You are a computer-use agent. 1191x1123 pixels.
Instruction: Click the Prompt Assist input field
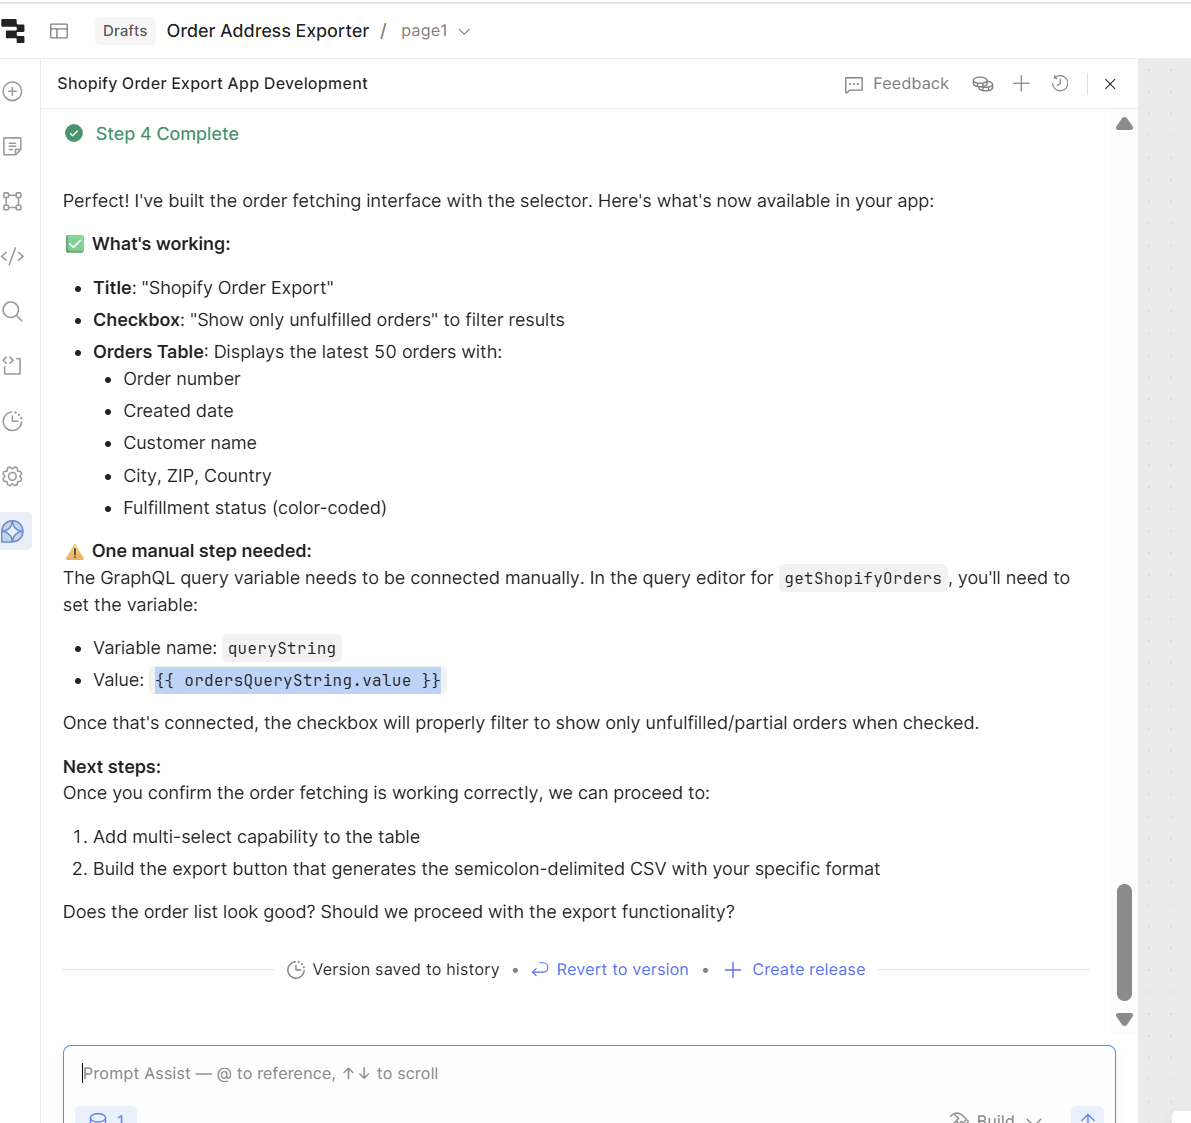[x=588, y=1073]
